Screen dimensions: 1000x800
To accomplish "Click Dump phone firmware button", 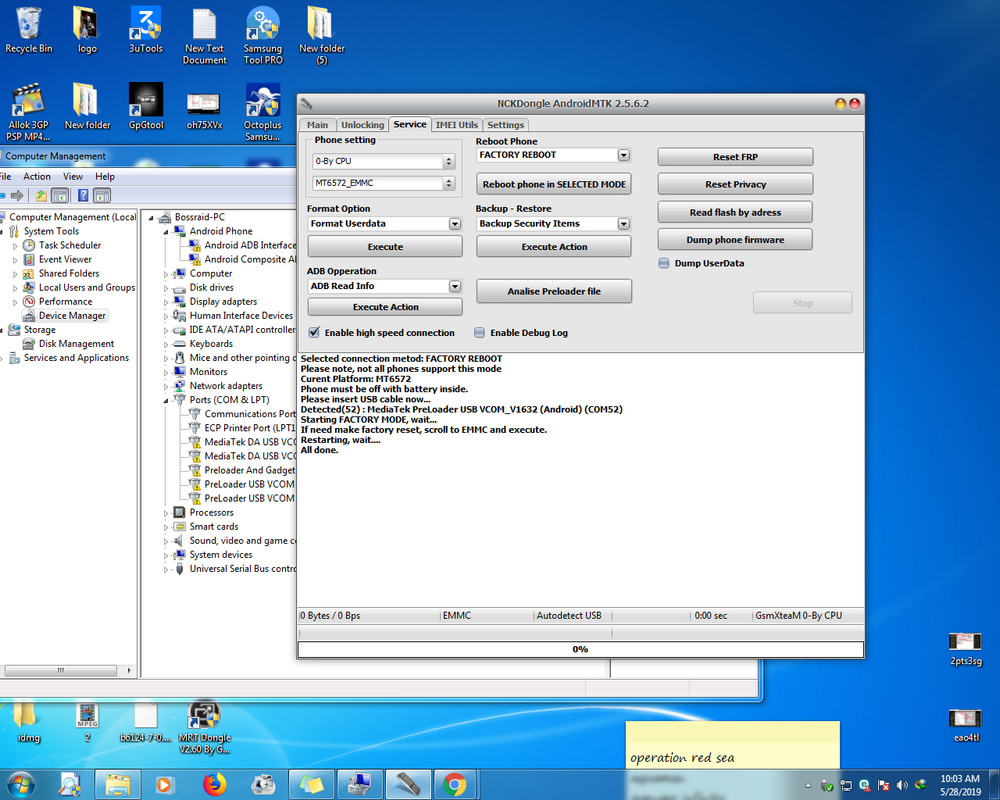I will pos(735,240).
